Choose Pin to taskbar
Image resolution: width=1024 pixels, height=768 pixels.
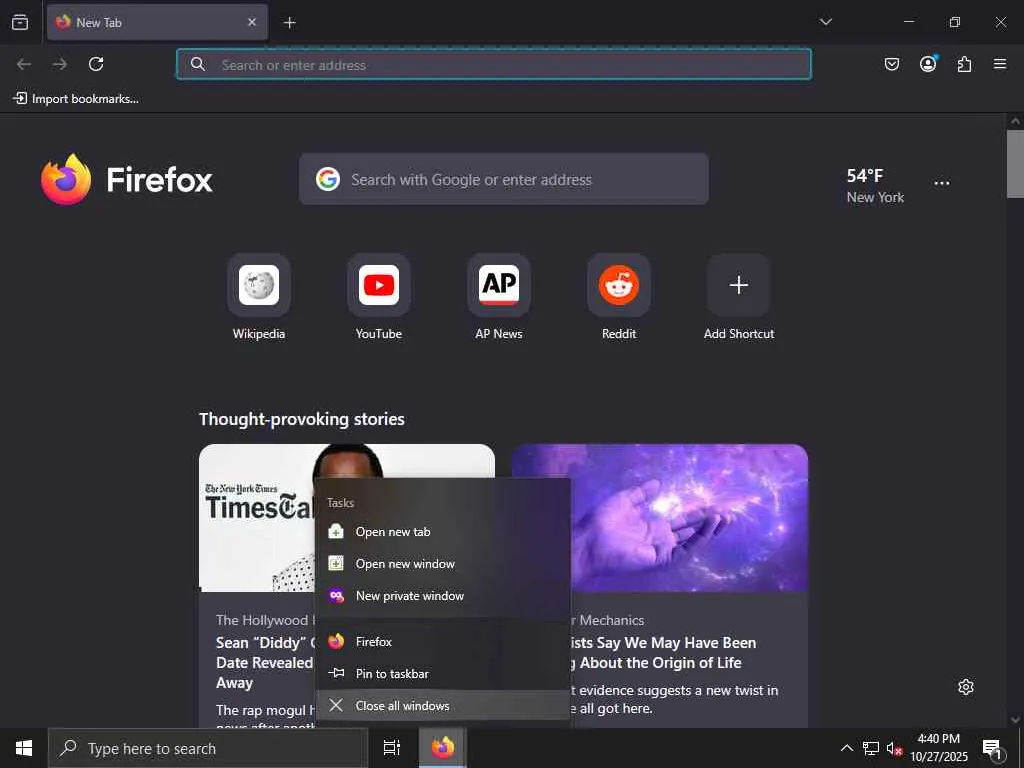point(443,673)
